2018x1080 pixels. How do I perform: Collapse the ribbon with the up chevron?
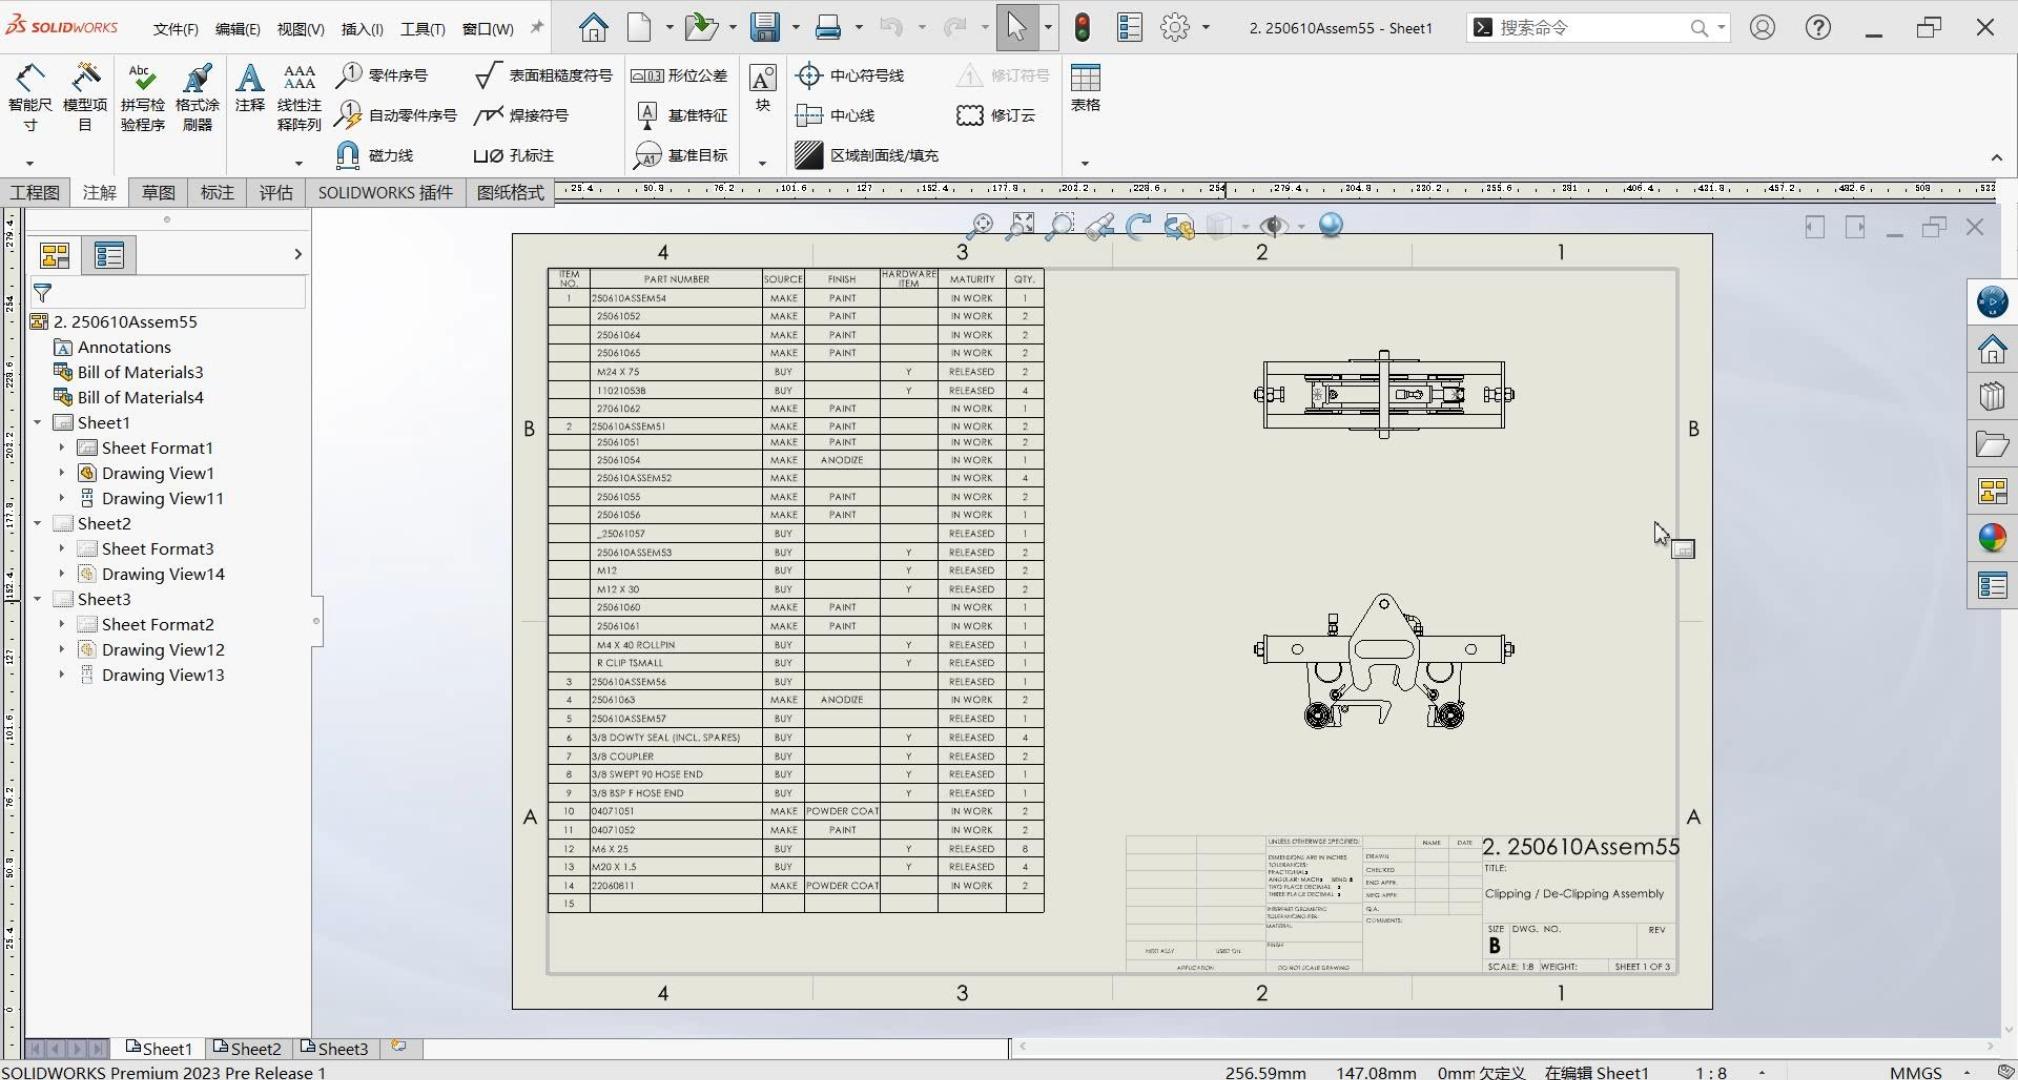coord(1996,158)
